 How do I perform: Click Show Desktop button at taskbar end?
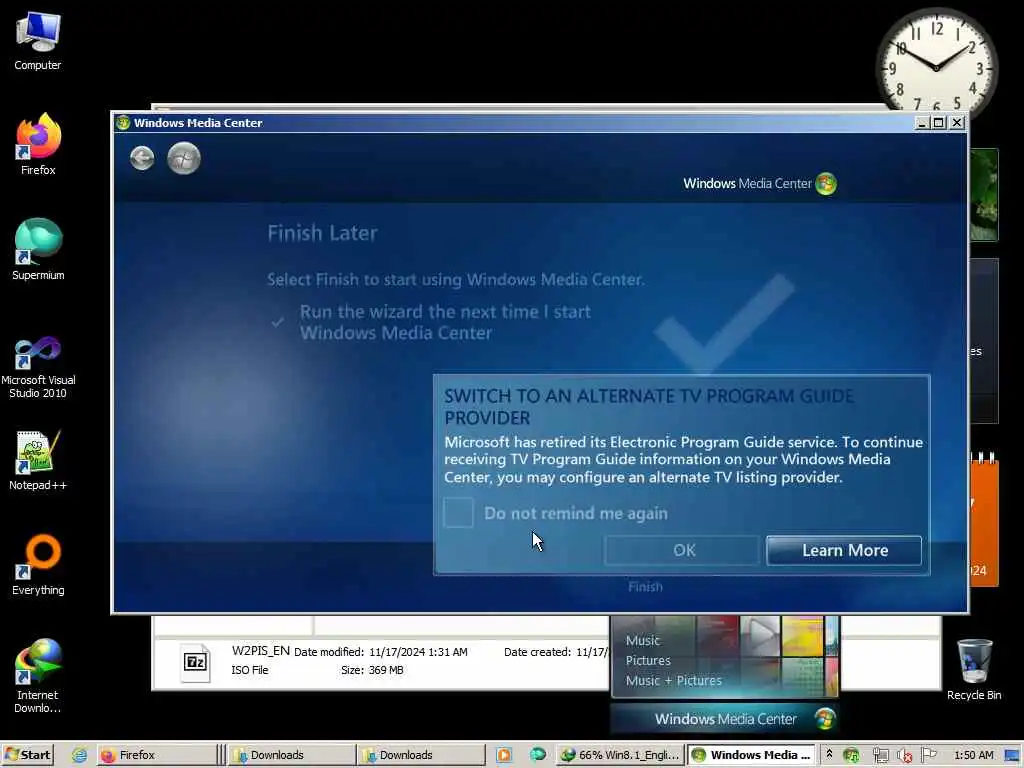pos(1013,756)
